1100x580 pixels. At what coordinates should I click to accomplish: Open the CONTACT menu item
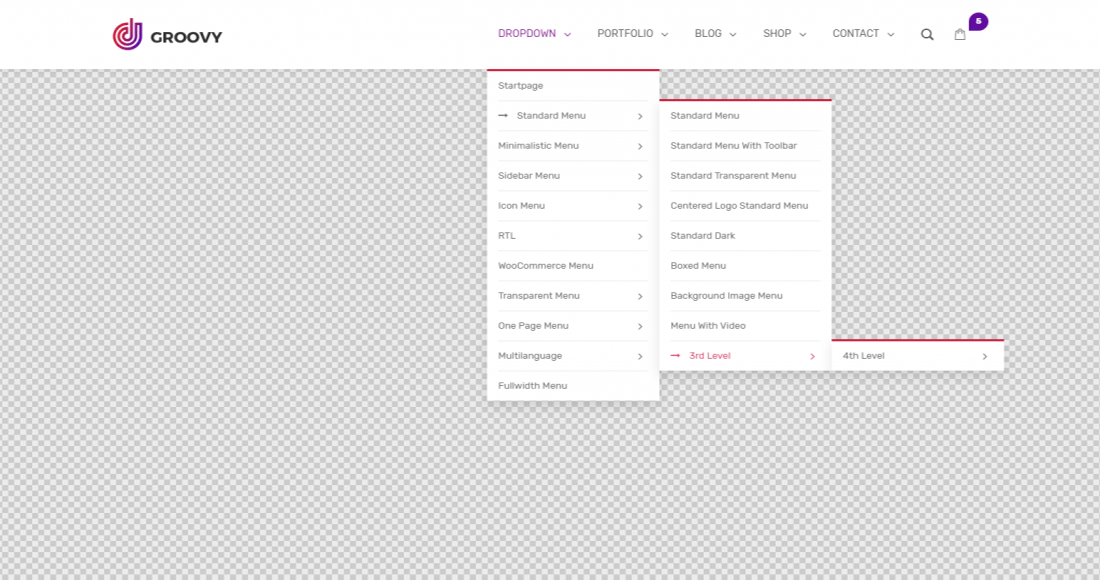pyautogui.click(x=856, y=33)
